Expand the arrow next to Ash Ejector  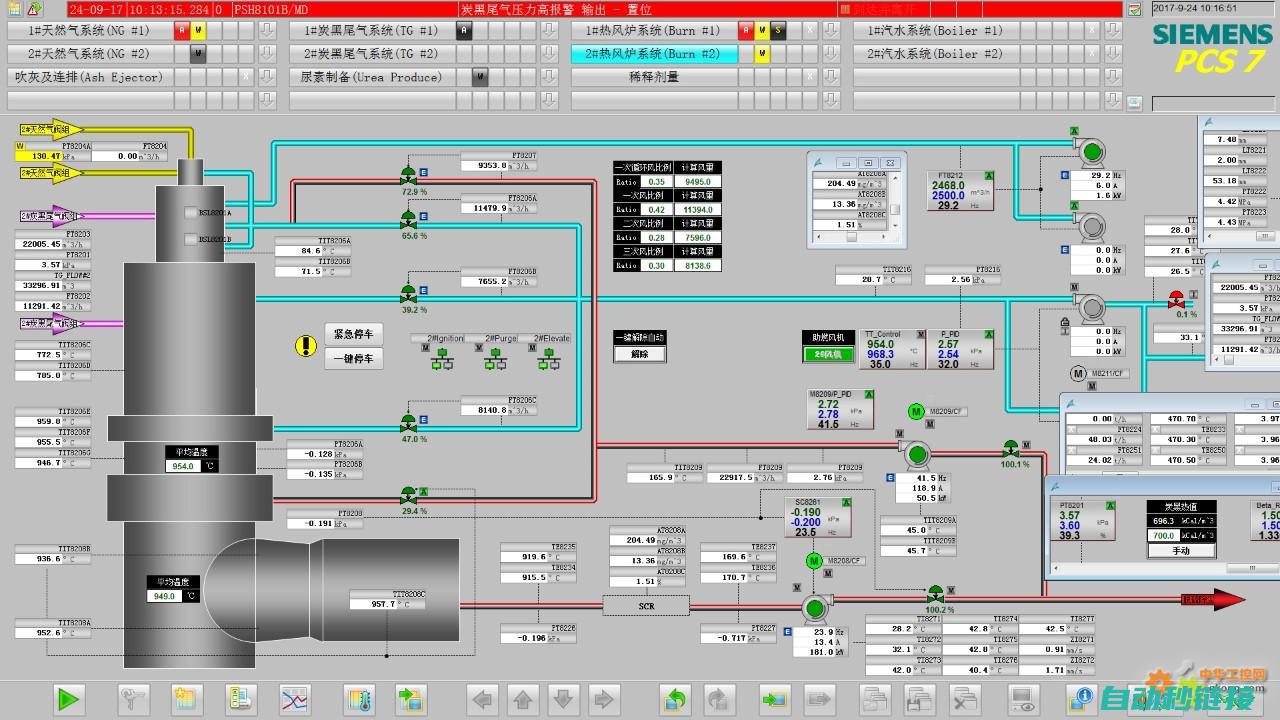[267, 77]
